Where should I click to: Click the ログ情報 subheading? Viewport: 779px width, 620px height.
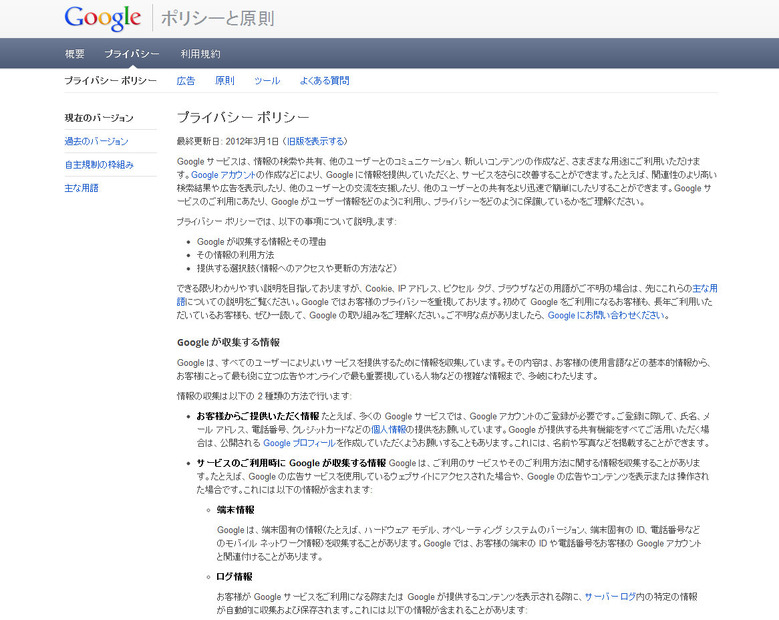pyautogui.click(x=234, y=576)
